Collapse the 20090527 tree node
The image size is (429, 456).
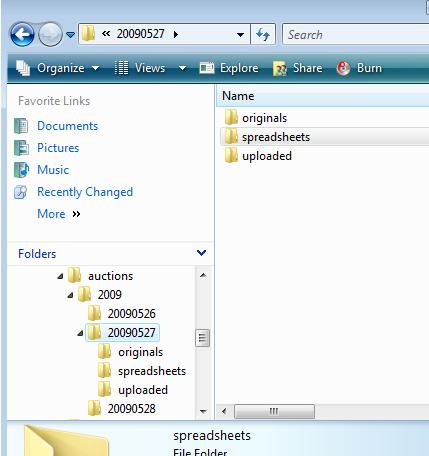pos(80,333)
